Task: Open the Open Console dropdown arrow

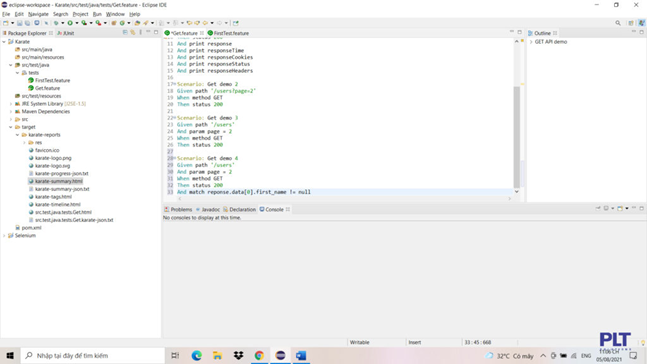Action: [627, 208]
